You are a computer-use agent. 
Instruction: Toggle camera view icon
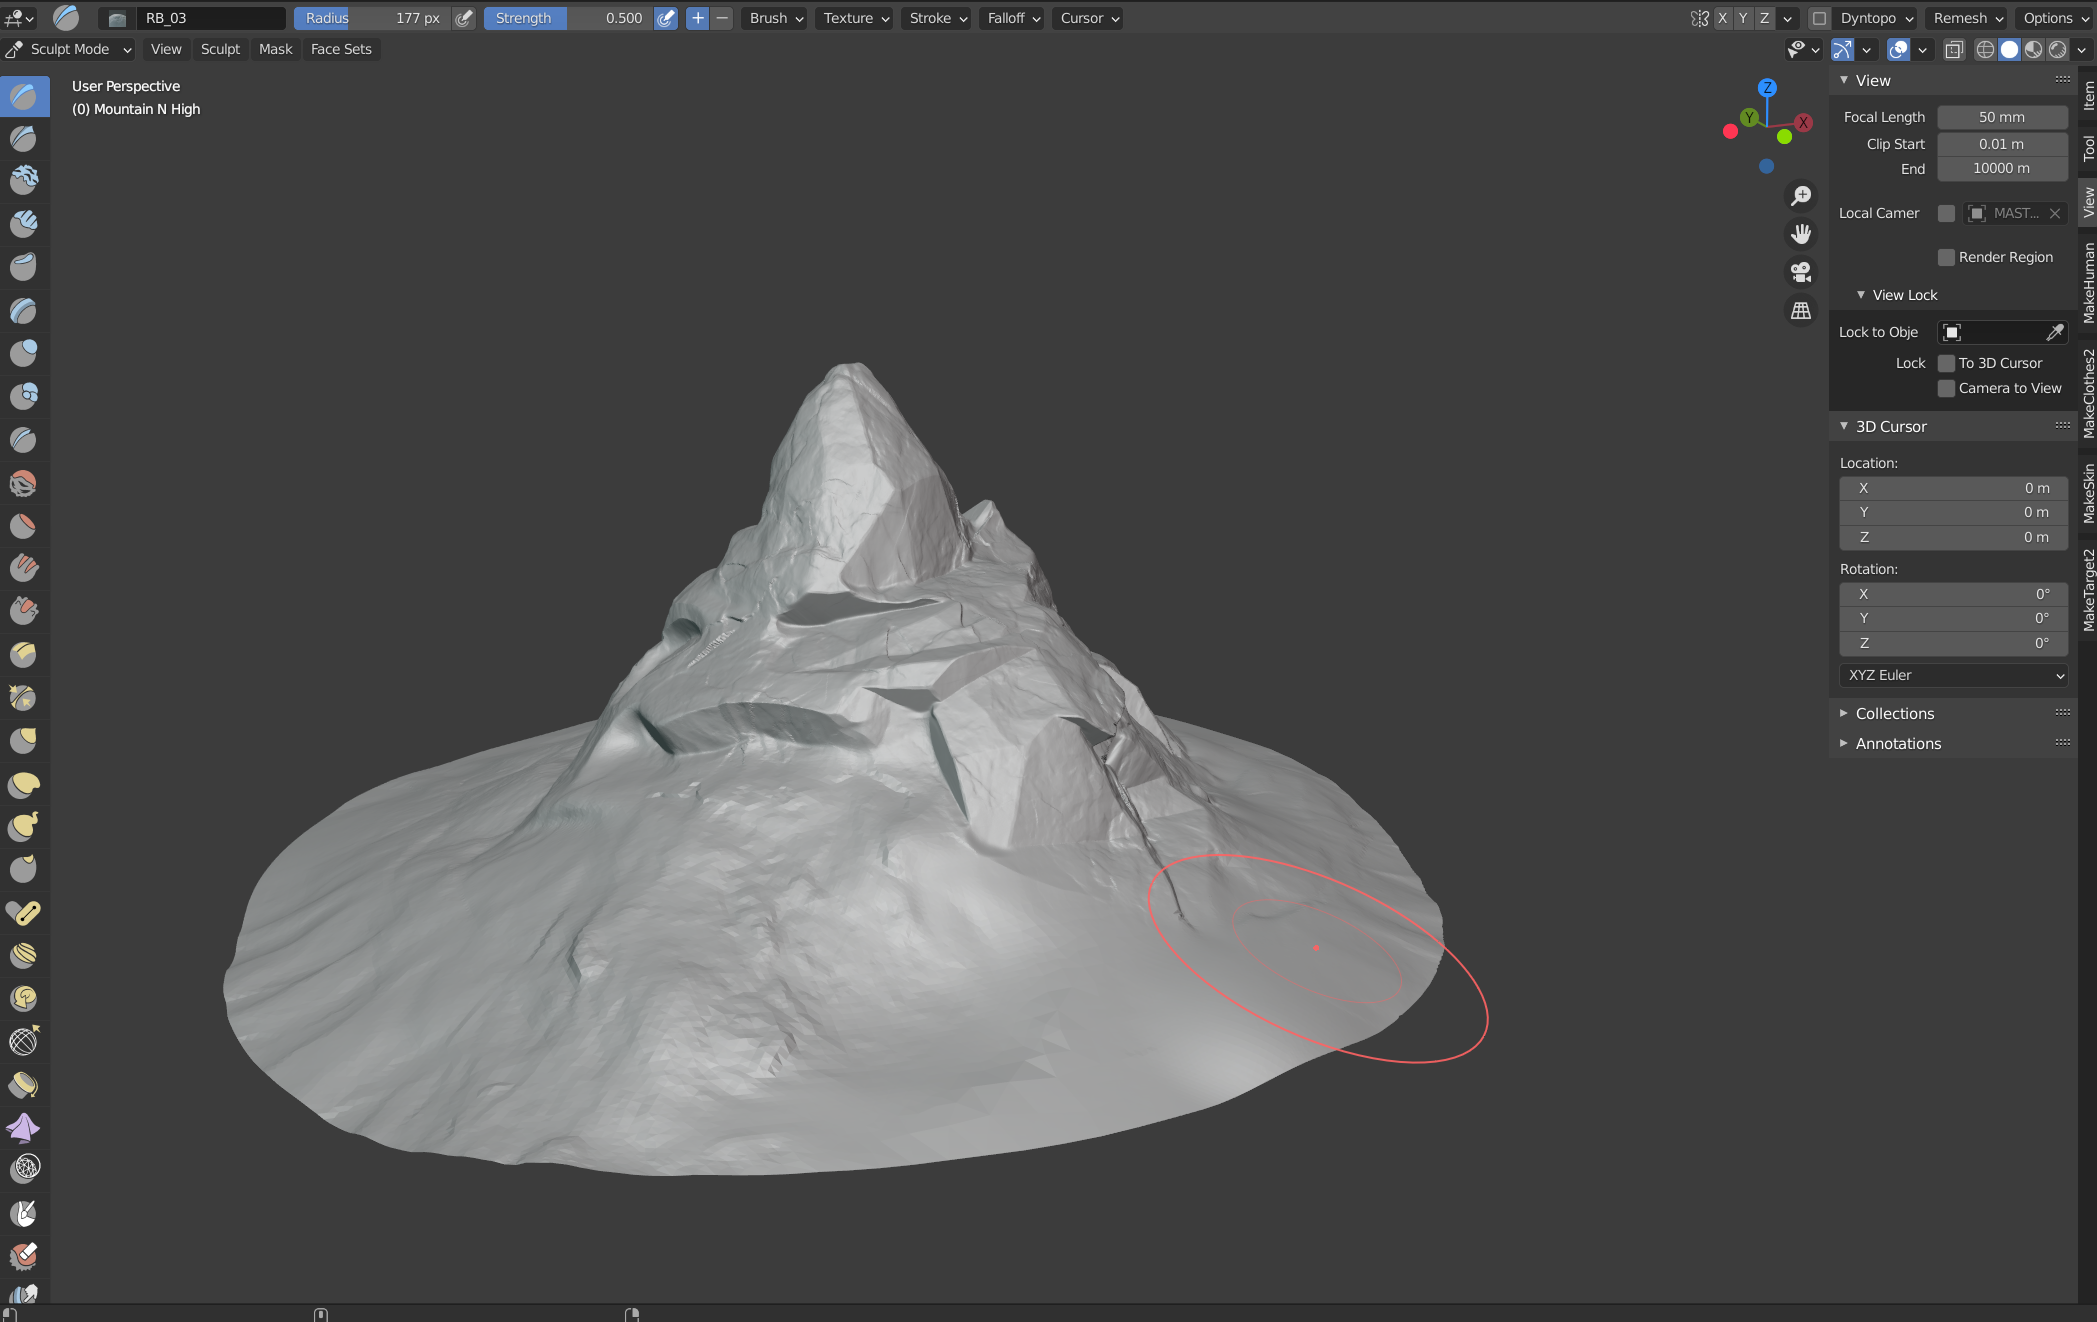(x=1801, y=272)
